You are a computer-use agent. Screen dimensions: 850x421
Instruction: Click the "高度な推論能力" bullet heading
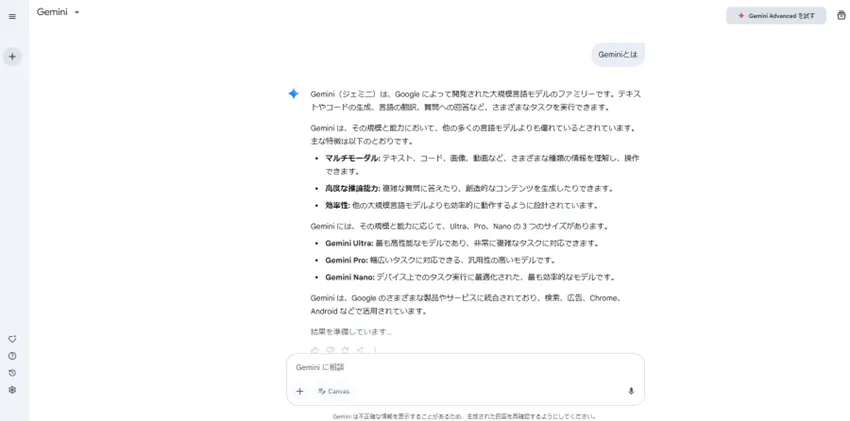point(352,189)
